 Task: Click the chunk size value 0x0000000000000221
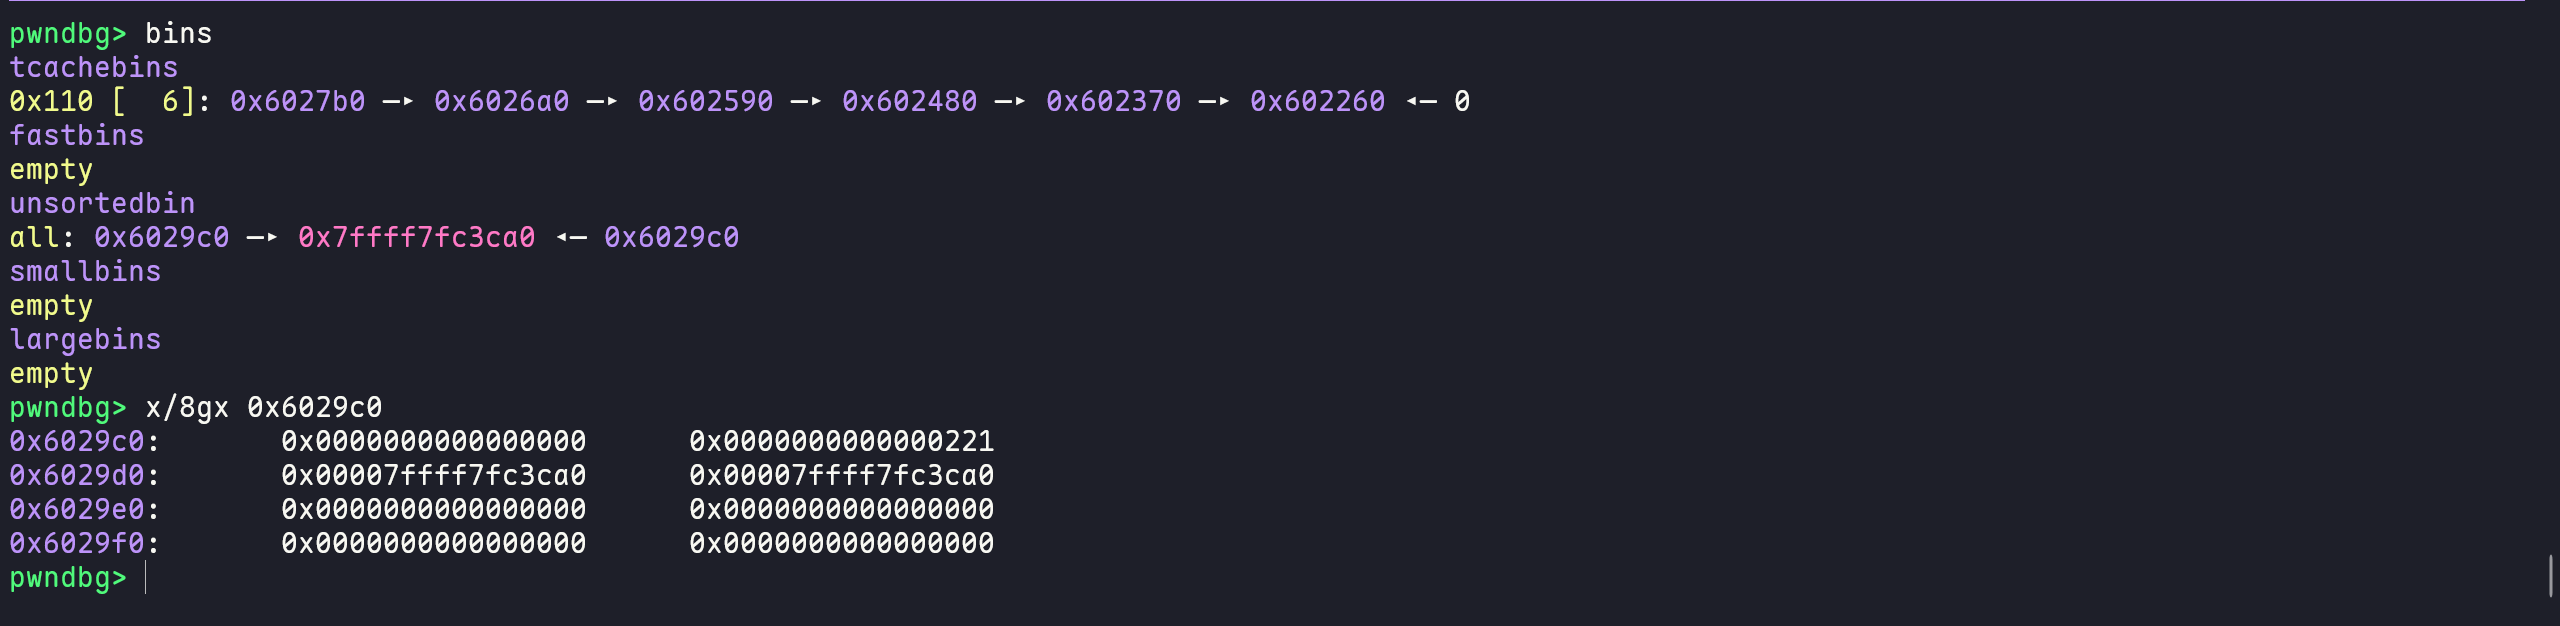click(x=841, y=442)
